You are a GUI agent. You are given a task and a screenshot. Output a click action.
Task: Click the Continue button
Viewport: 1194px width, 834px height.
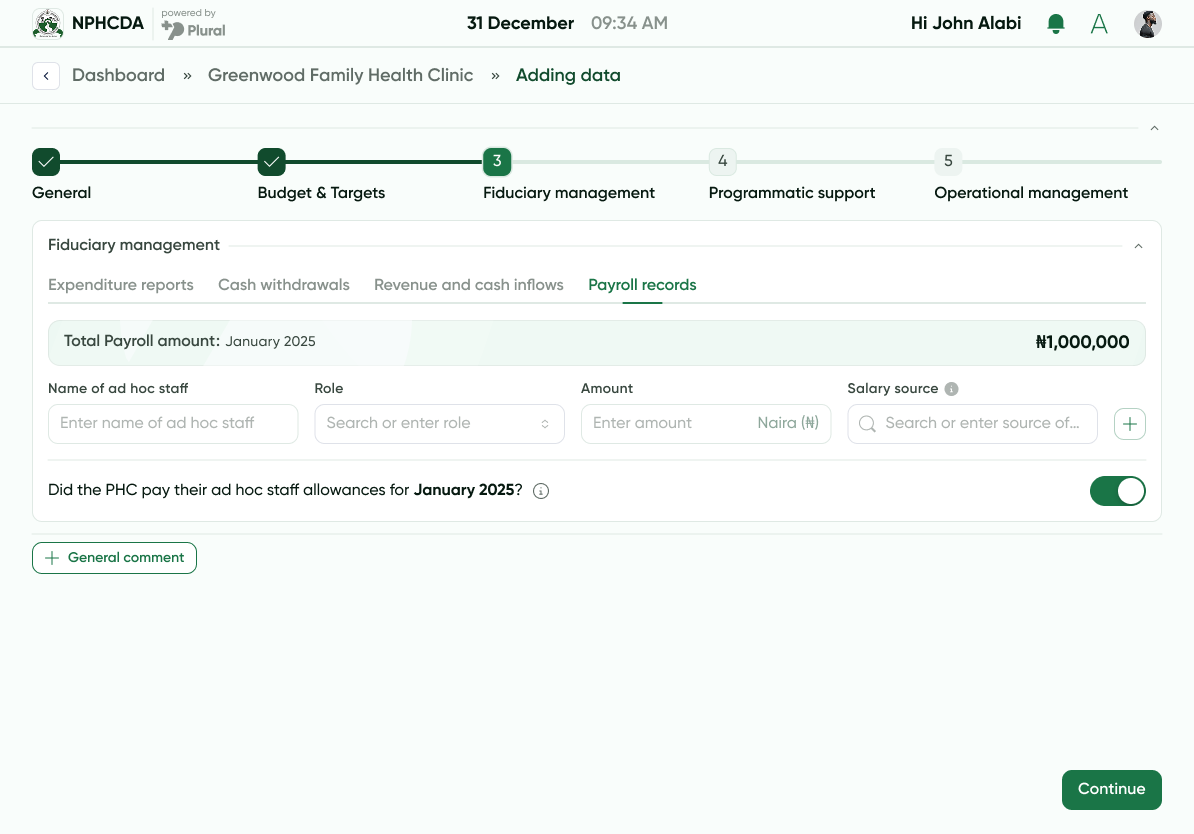coord(1112,790)
